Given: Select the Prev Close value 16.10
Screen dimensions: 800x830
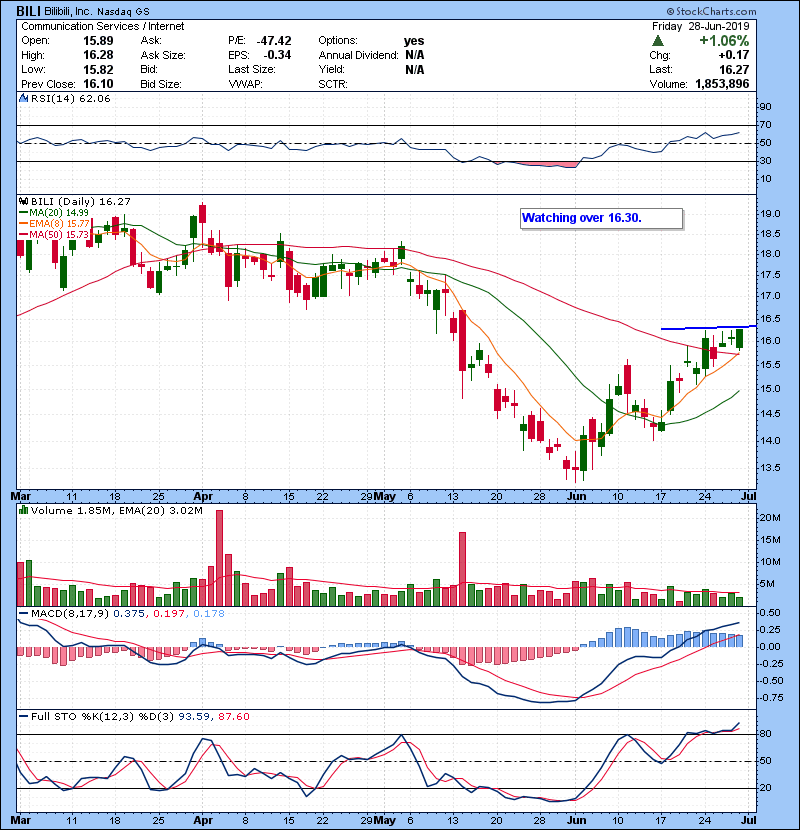Looking at the screenshot, I should point(98,84).
